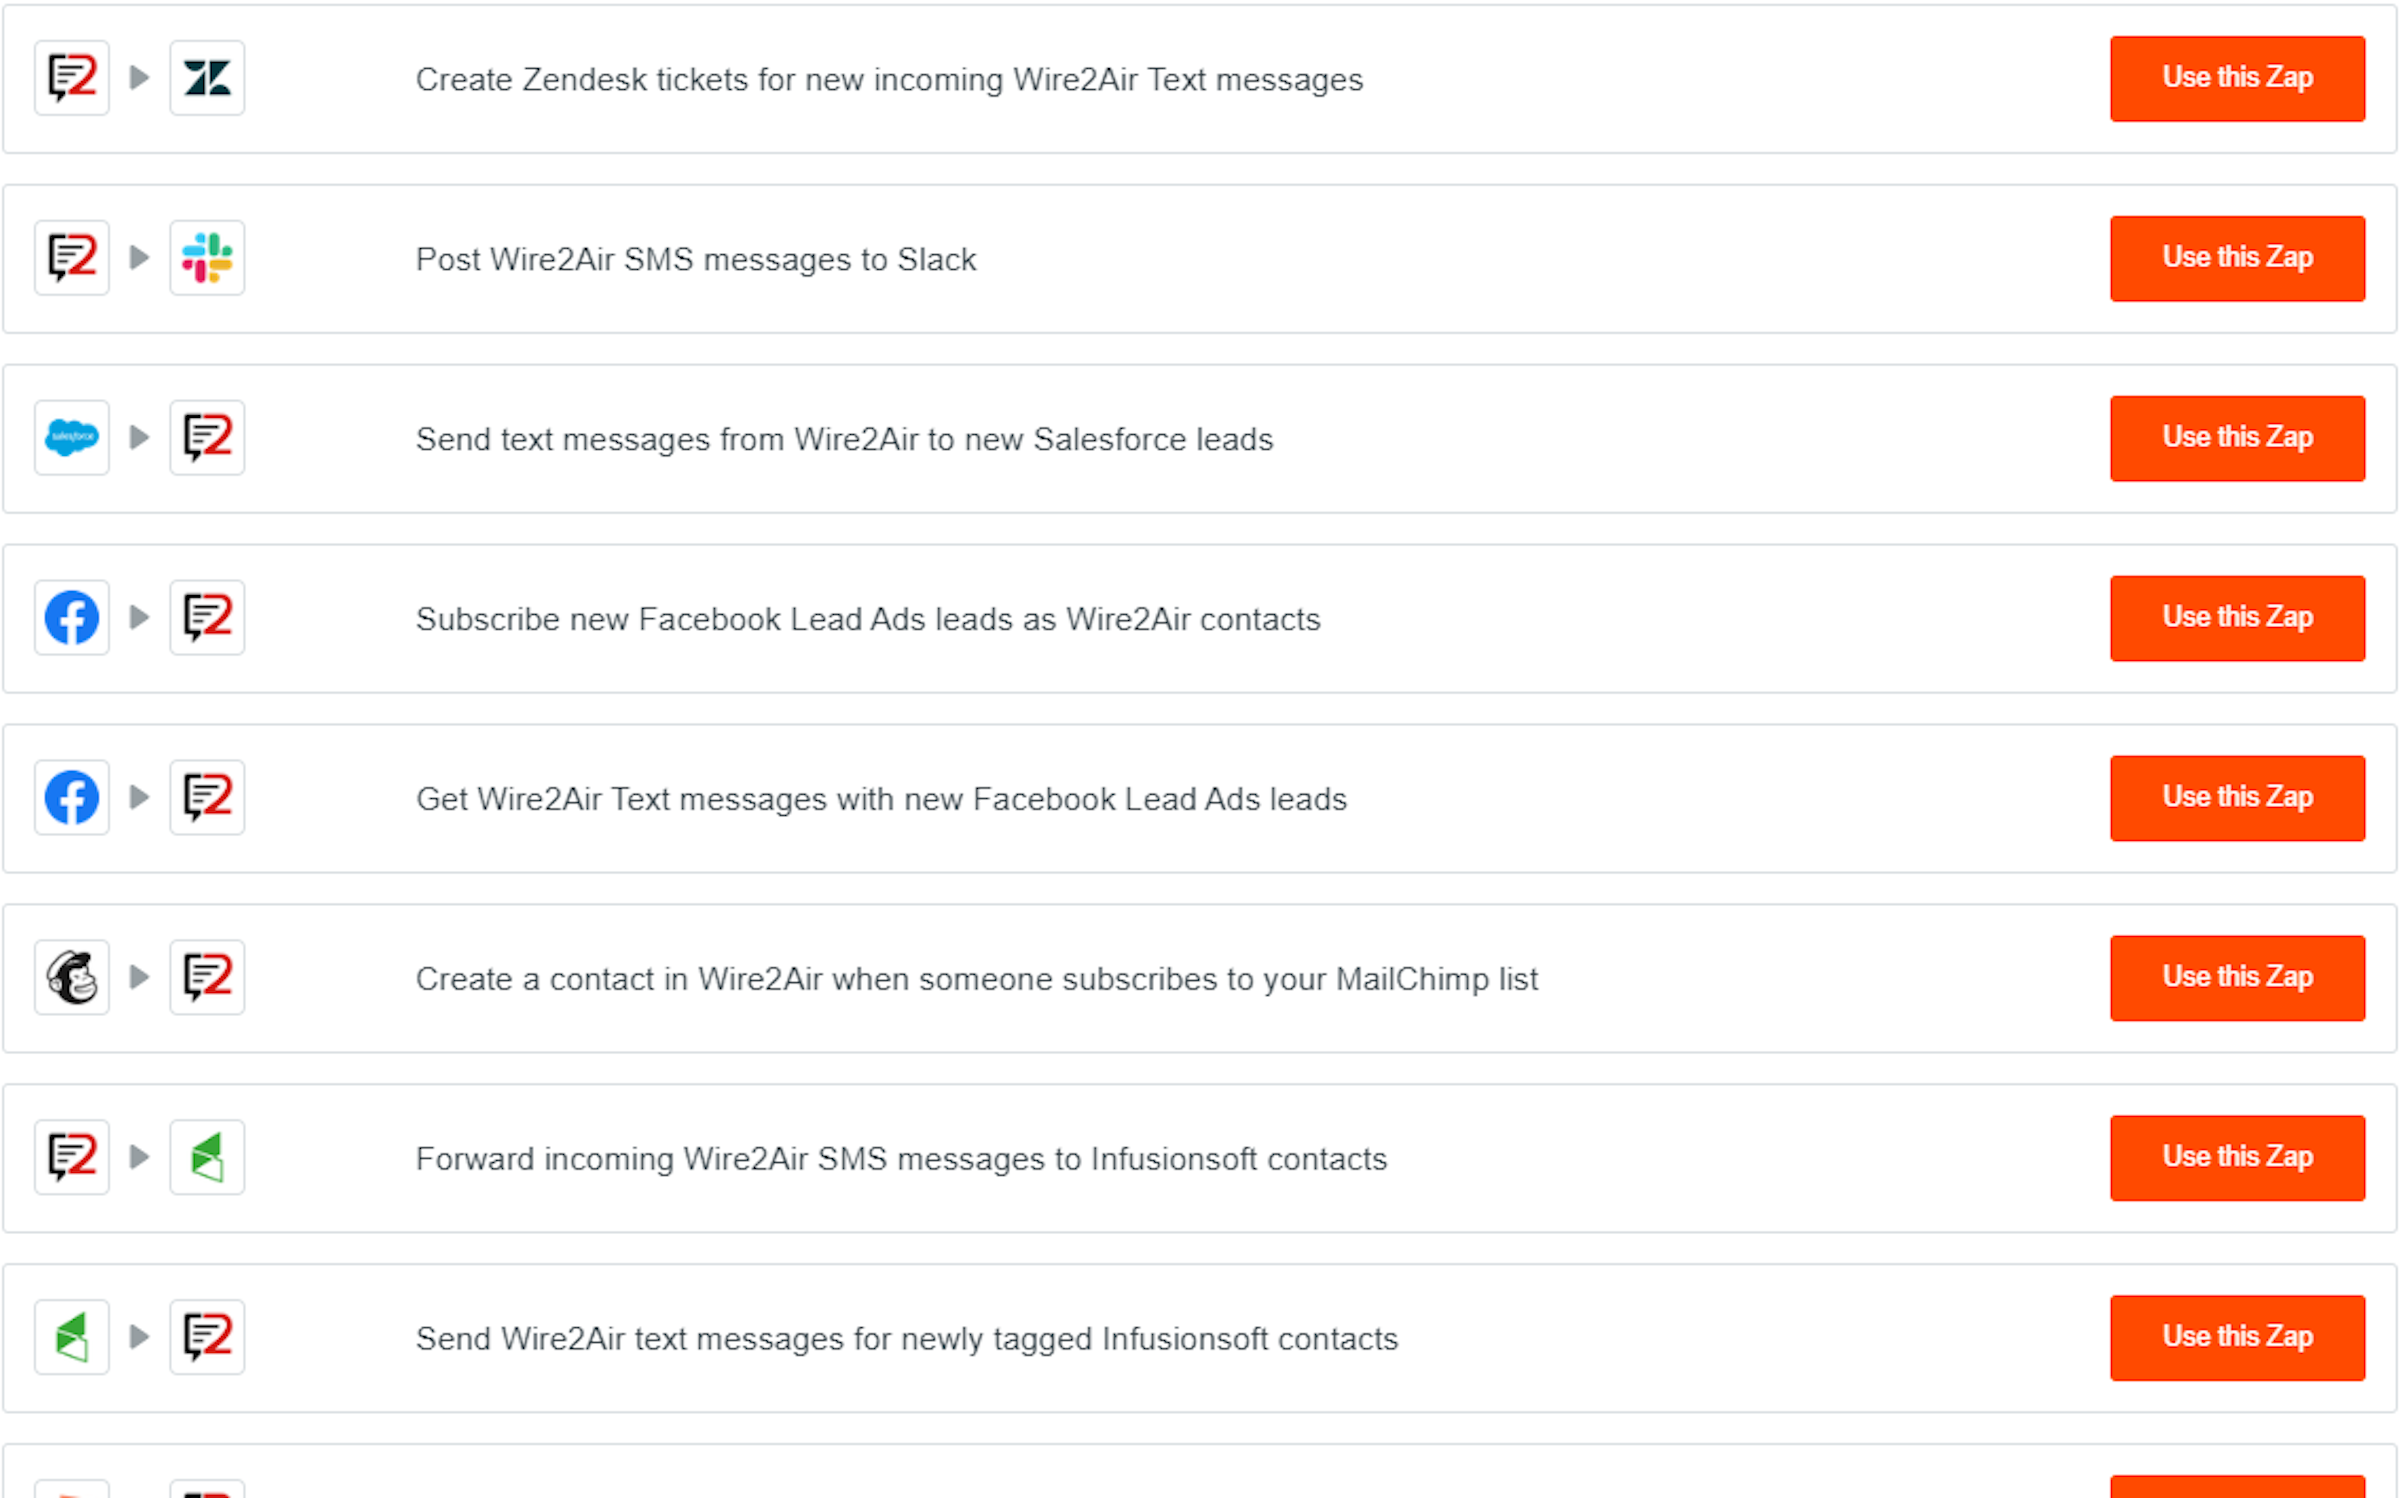Screen dimensions: 2400x1498
Task: Click the Zendesk icon in the first row
Action: pyautogui.click(x=207, y=78)
